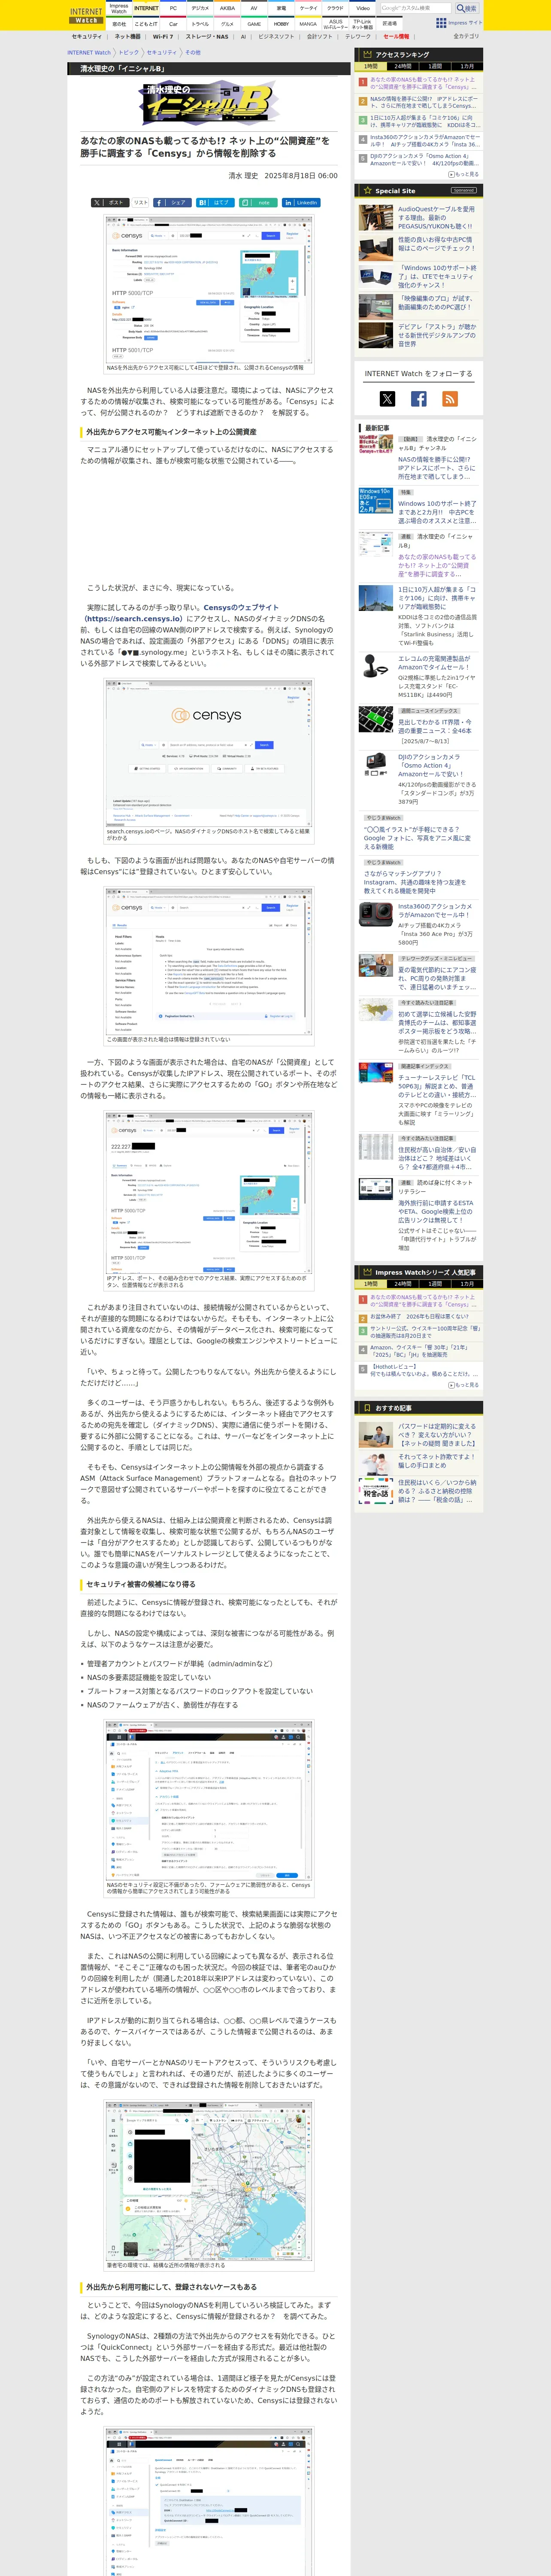
Task: Open サントリー公式 ウイスキー100周年記念 ranking article
Action: (424, 1332)
